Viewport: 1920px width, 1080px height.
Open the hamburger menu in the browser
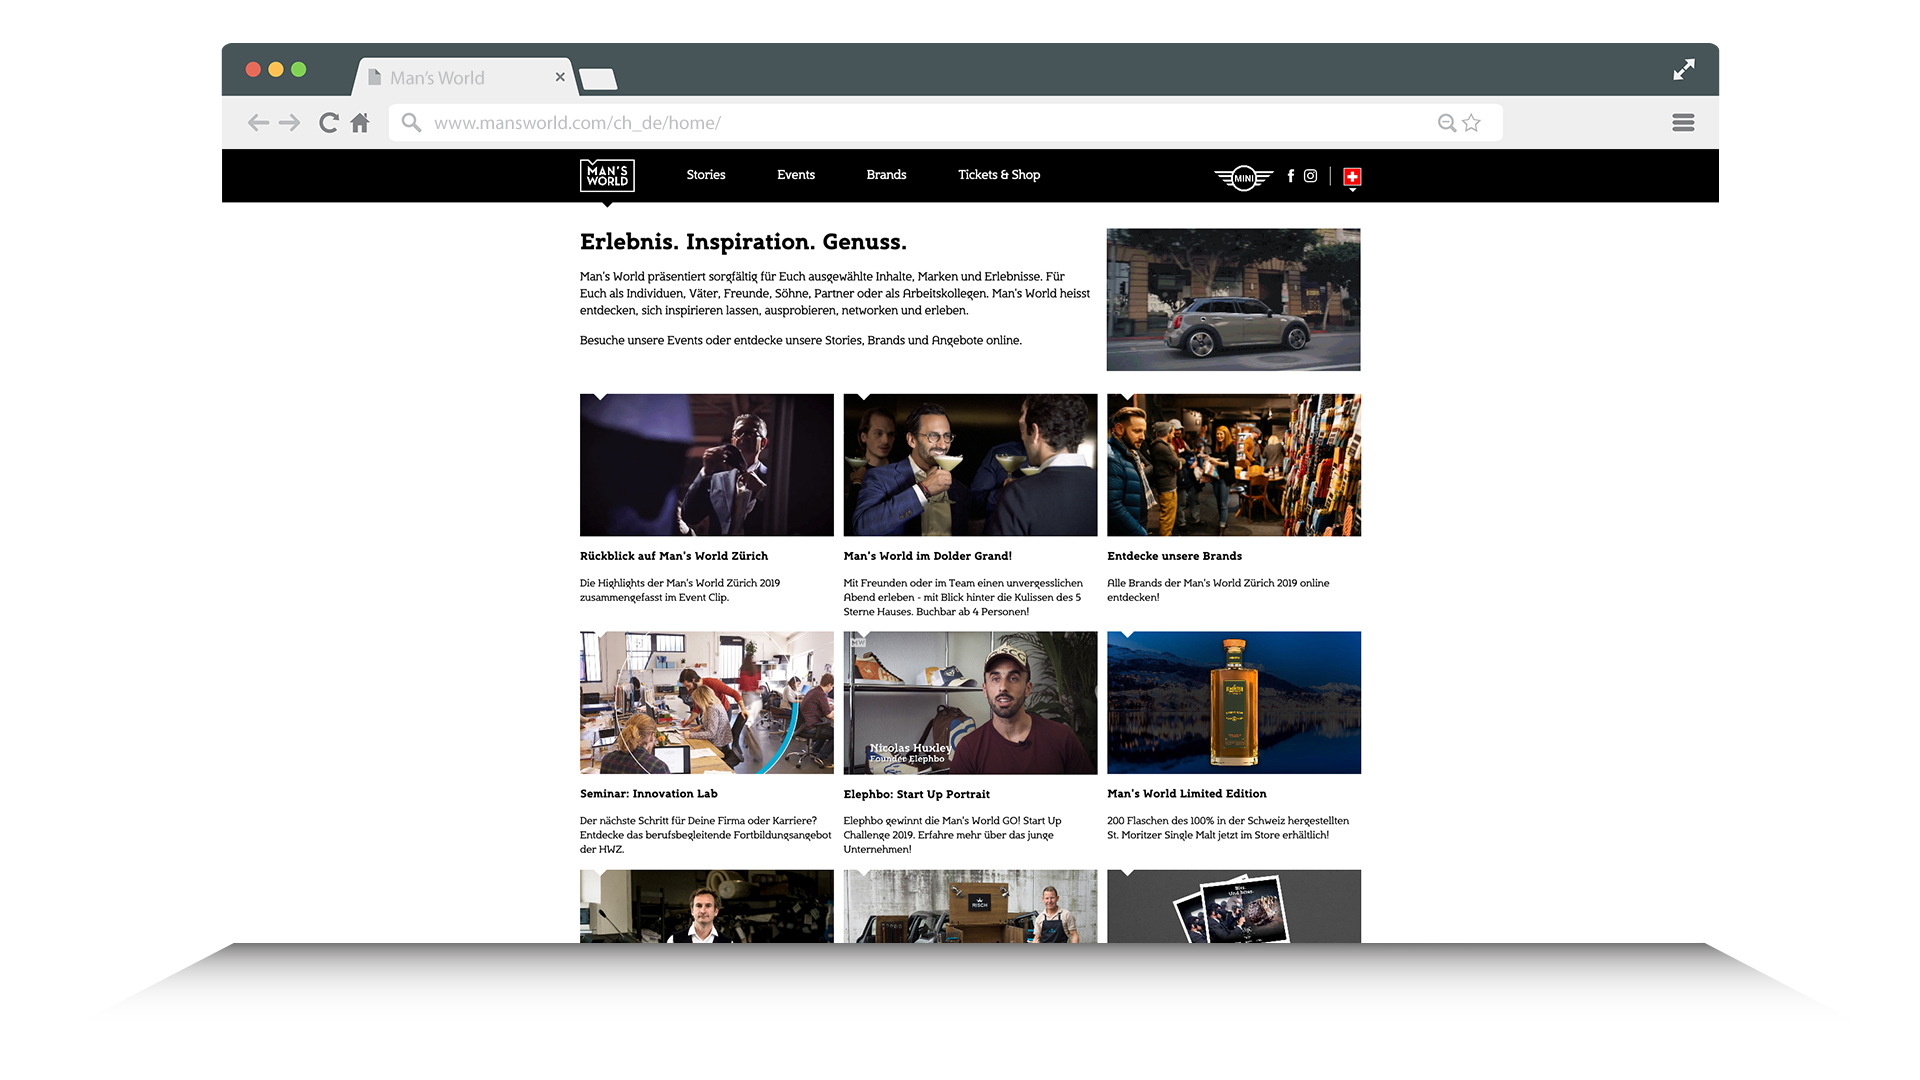point(1683,123)
